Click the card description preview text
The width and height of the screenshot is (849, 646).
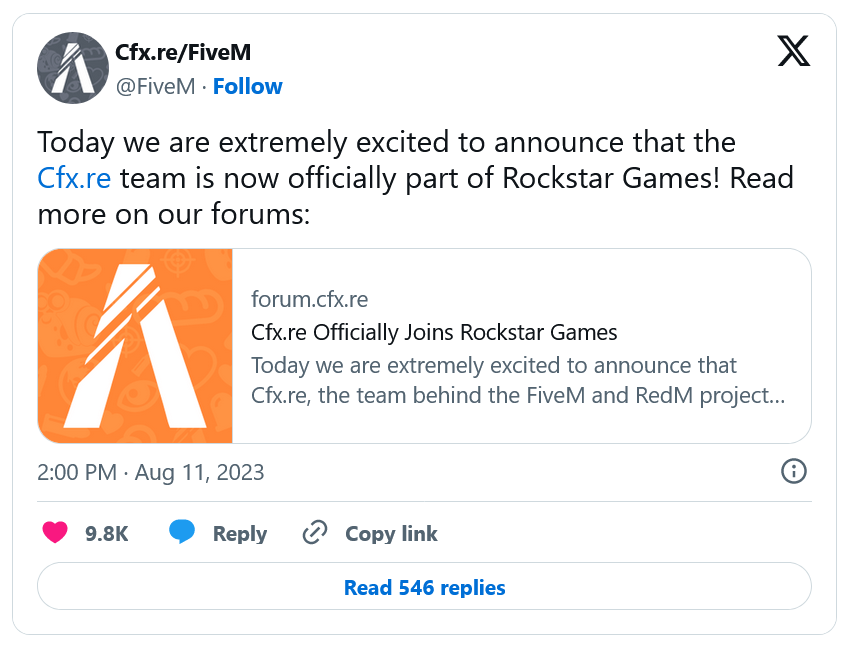[516, 380]
